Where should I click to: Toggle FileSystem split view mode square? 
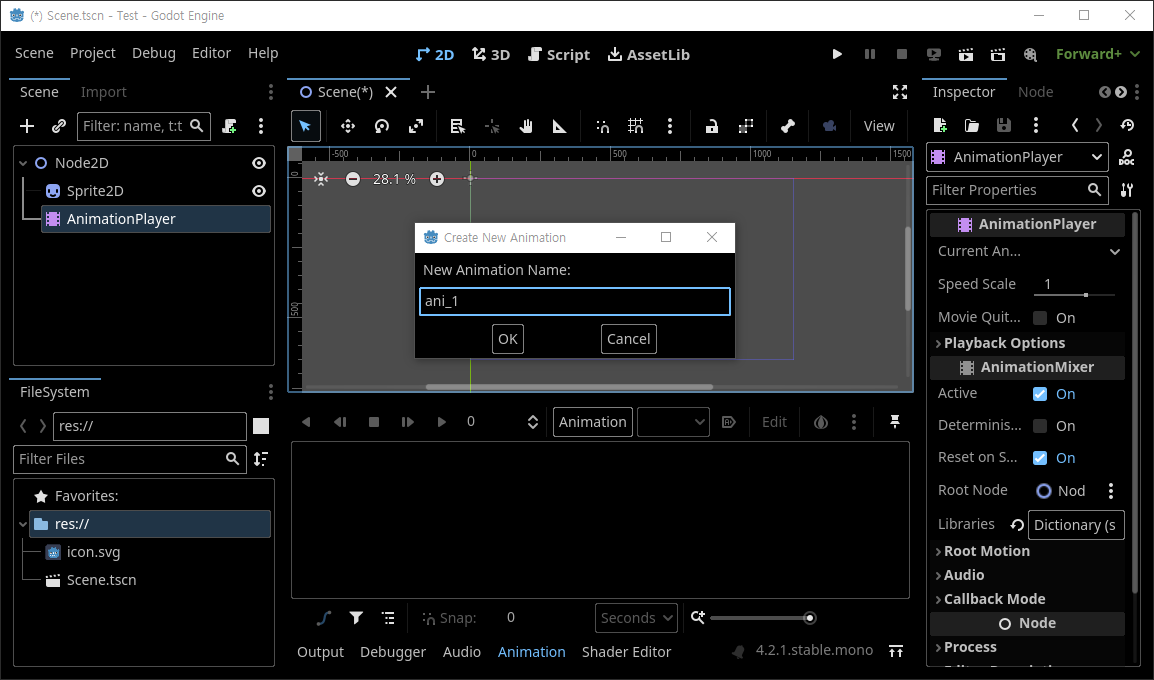[261, 425]
